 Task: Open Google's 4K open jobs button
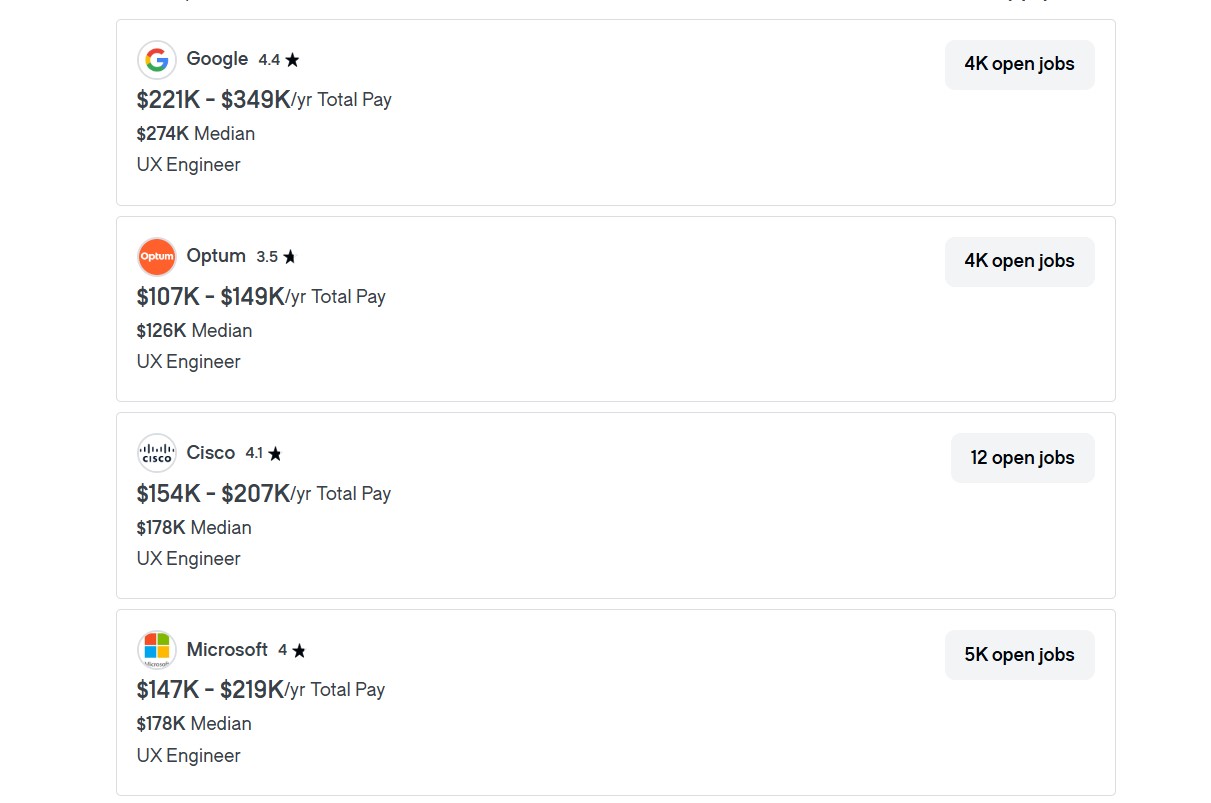(1019, 64)
